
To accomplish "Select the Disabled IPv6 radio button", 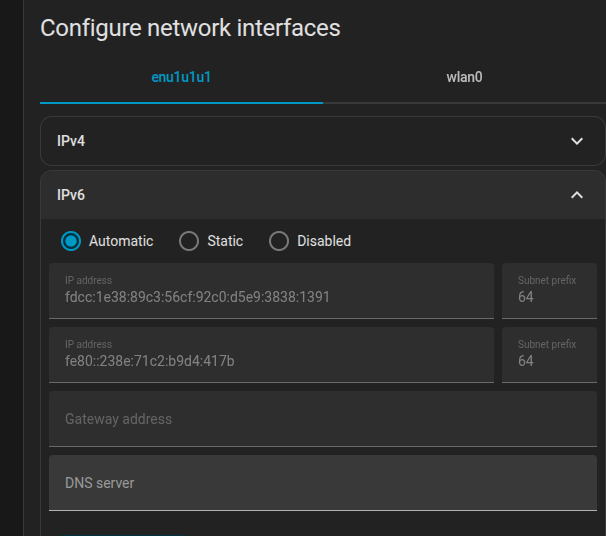I will (279, 241).
